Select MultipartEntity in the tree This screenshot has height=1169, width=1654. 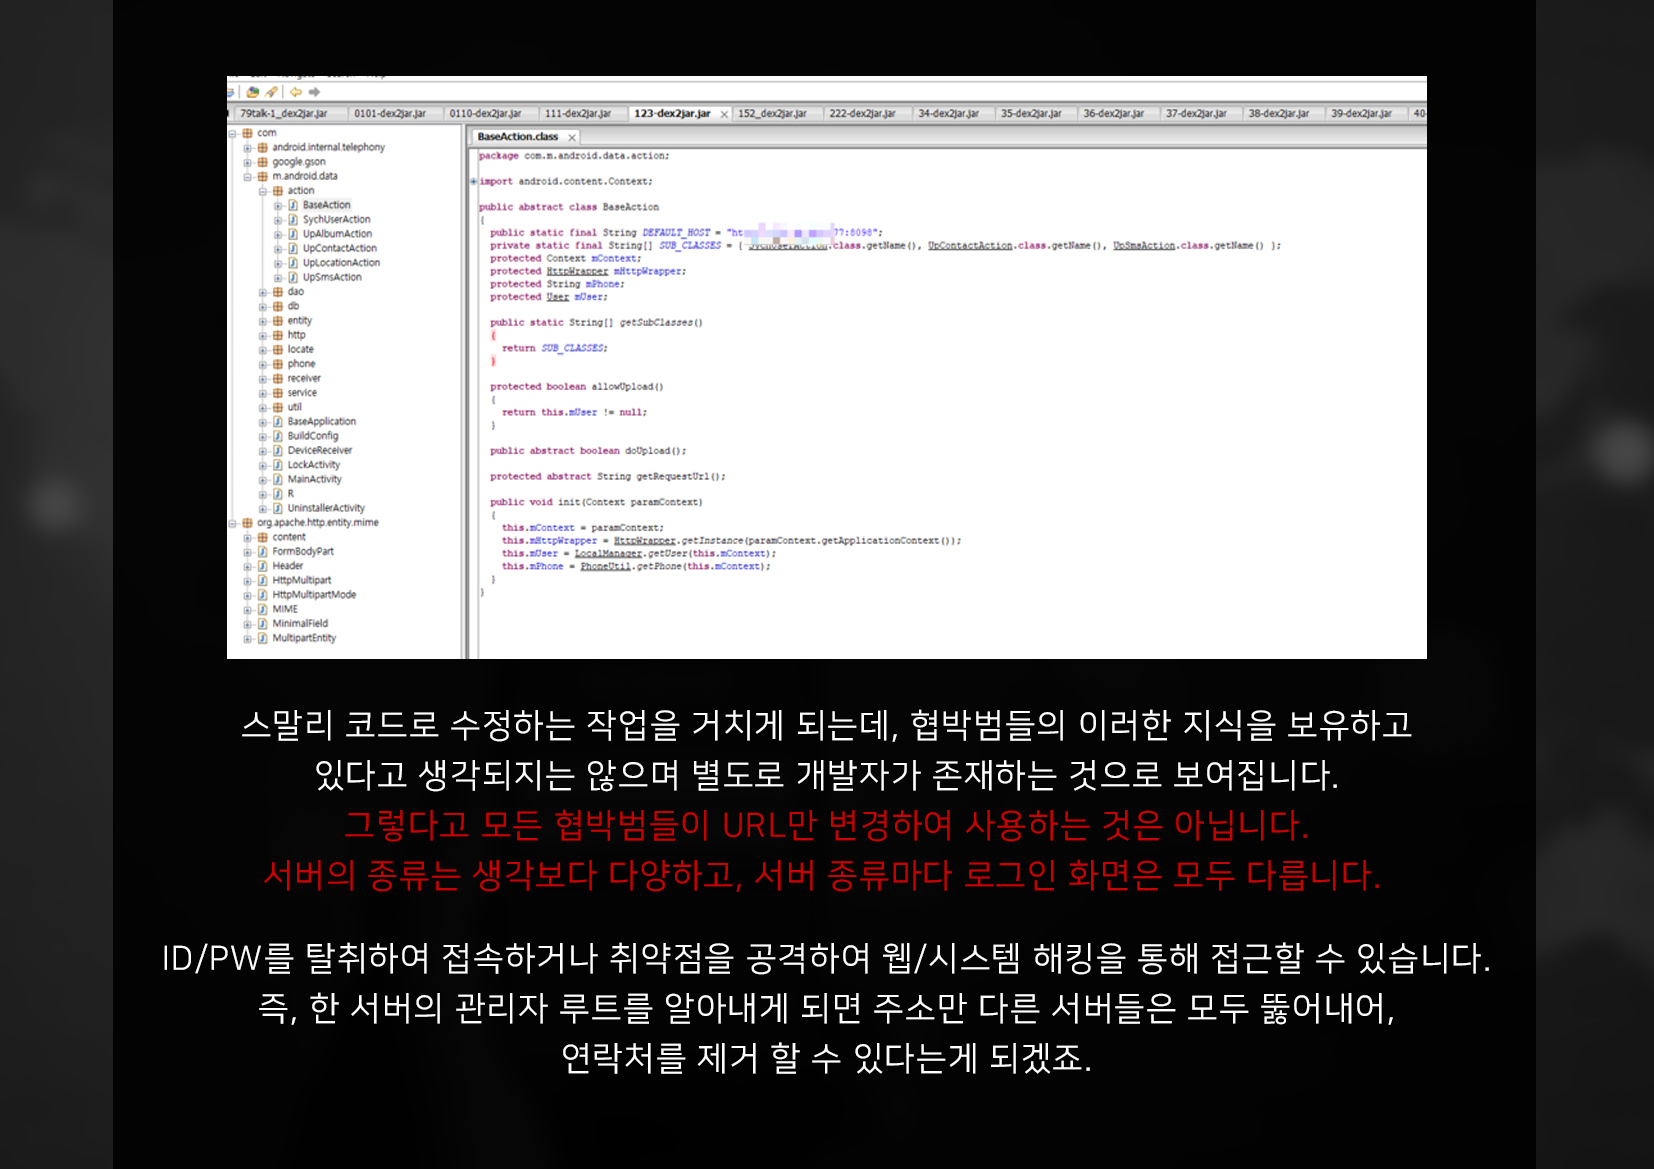pyautogui.click(x=304, y=638)
